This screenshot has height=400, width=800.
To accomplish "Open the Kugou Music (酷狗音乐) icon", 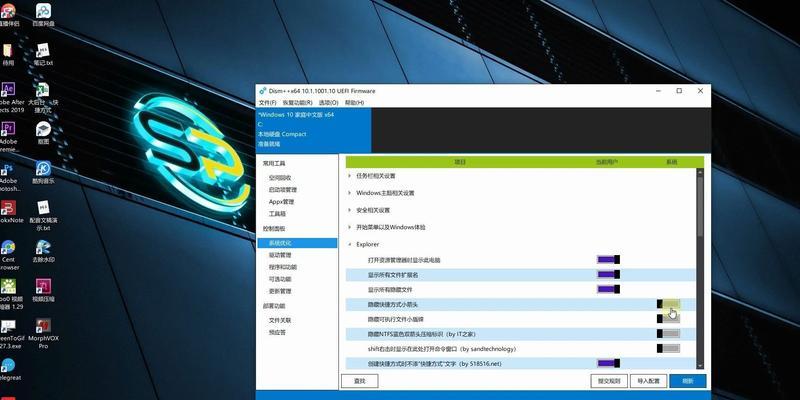I will coord(43,172).
